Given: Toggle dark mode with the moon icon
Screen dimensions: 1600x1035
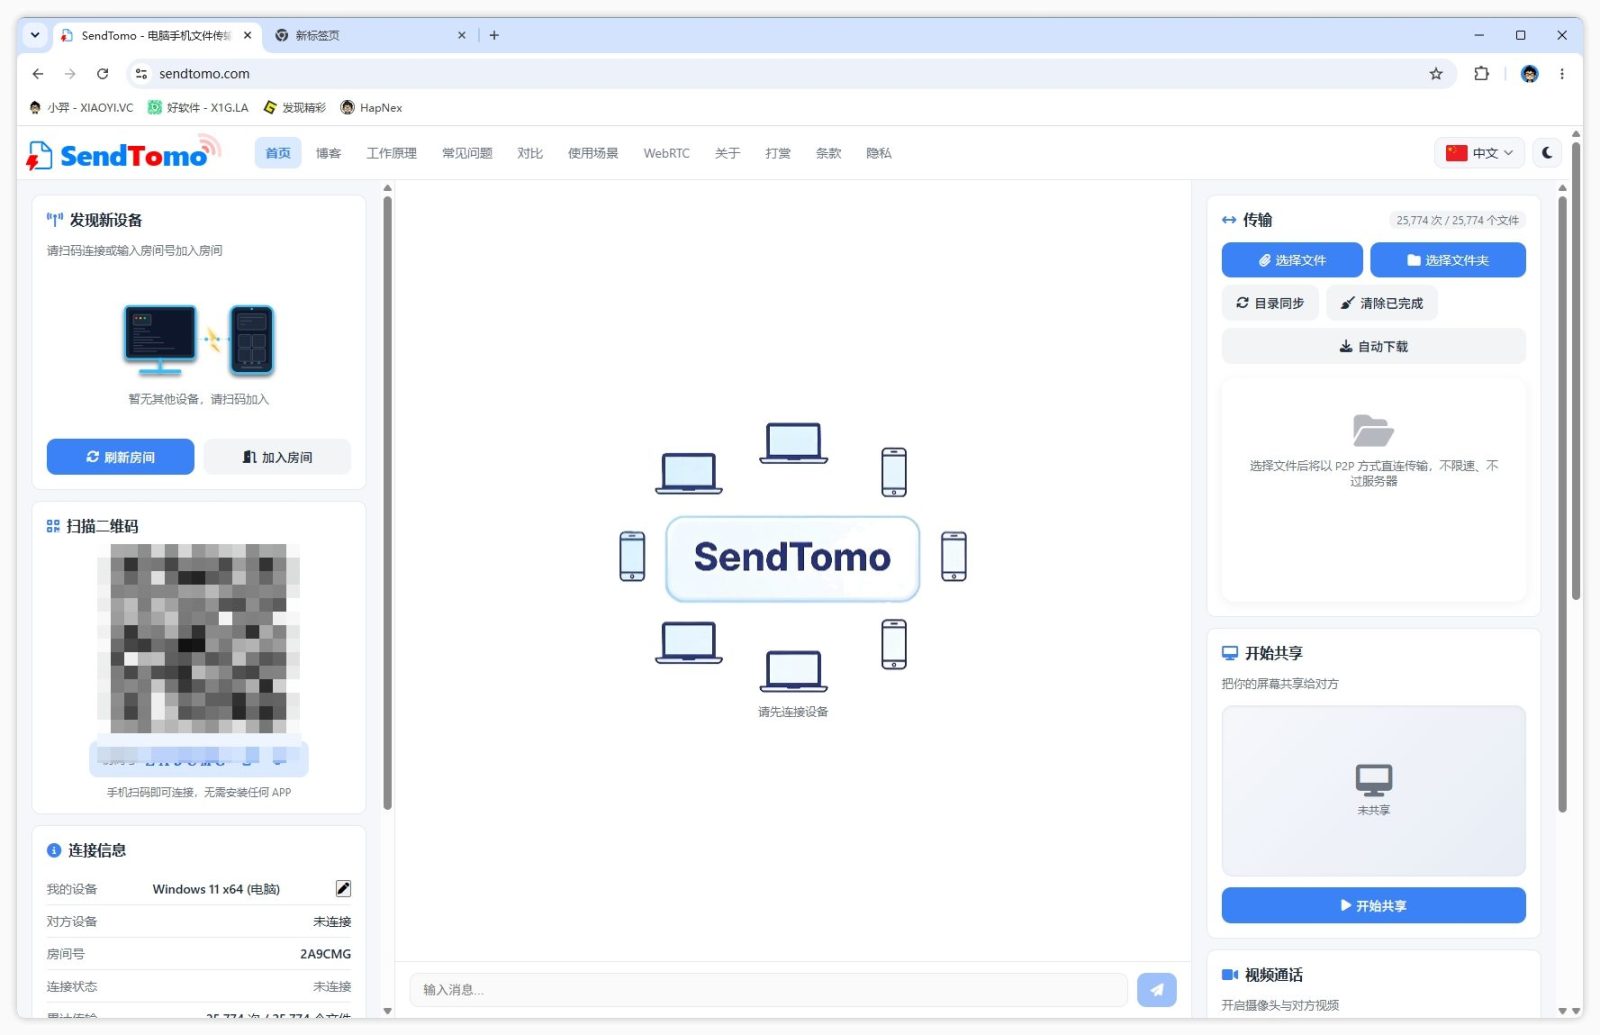Looking at the screenshot, I should (x=1547, y=153).
